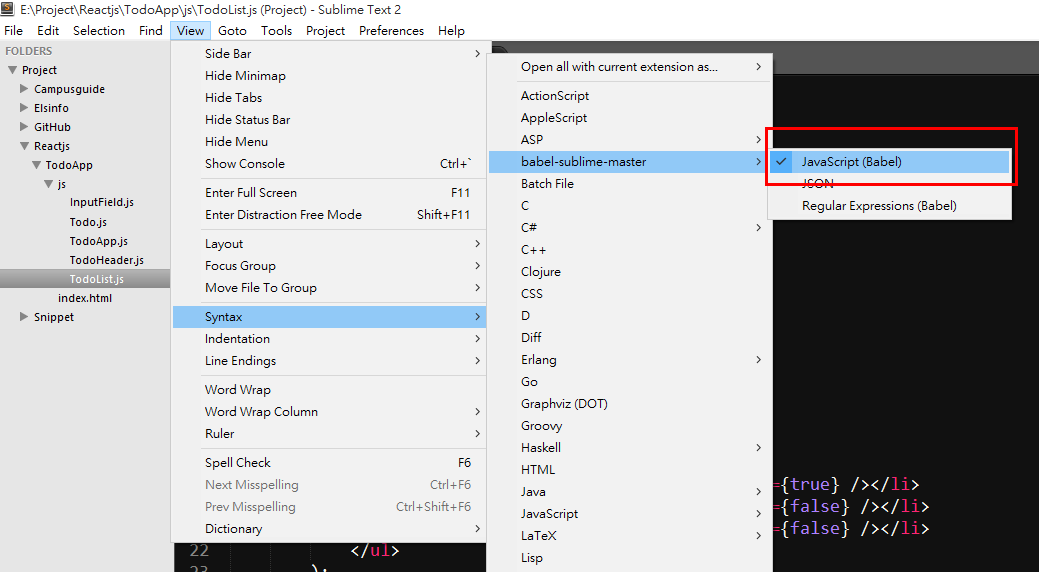This screenshot has height=572, width=1039.
Task: Expand the Snippet folder arrow
Action: click(24, 317)
